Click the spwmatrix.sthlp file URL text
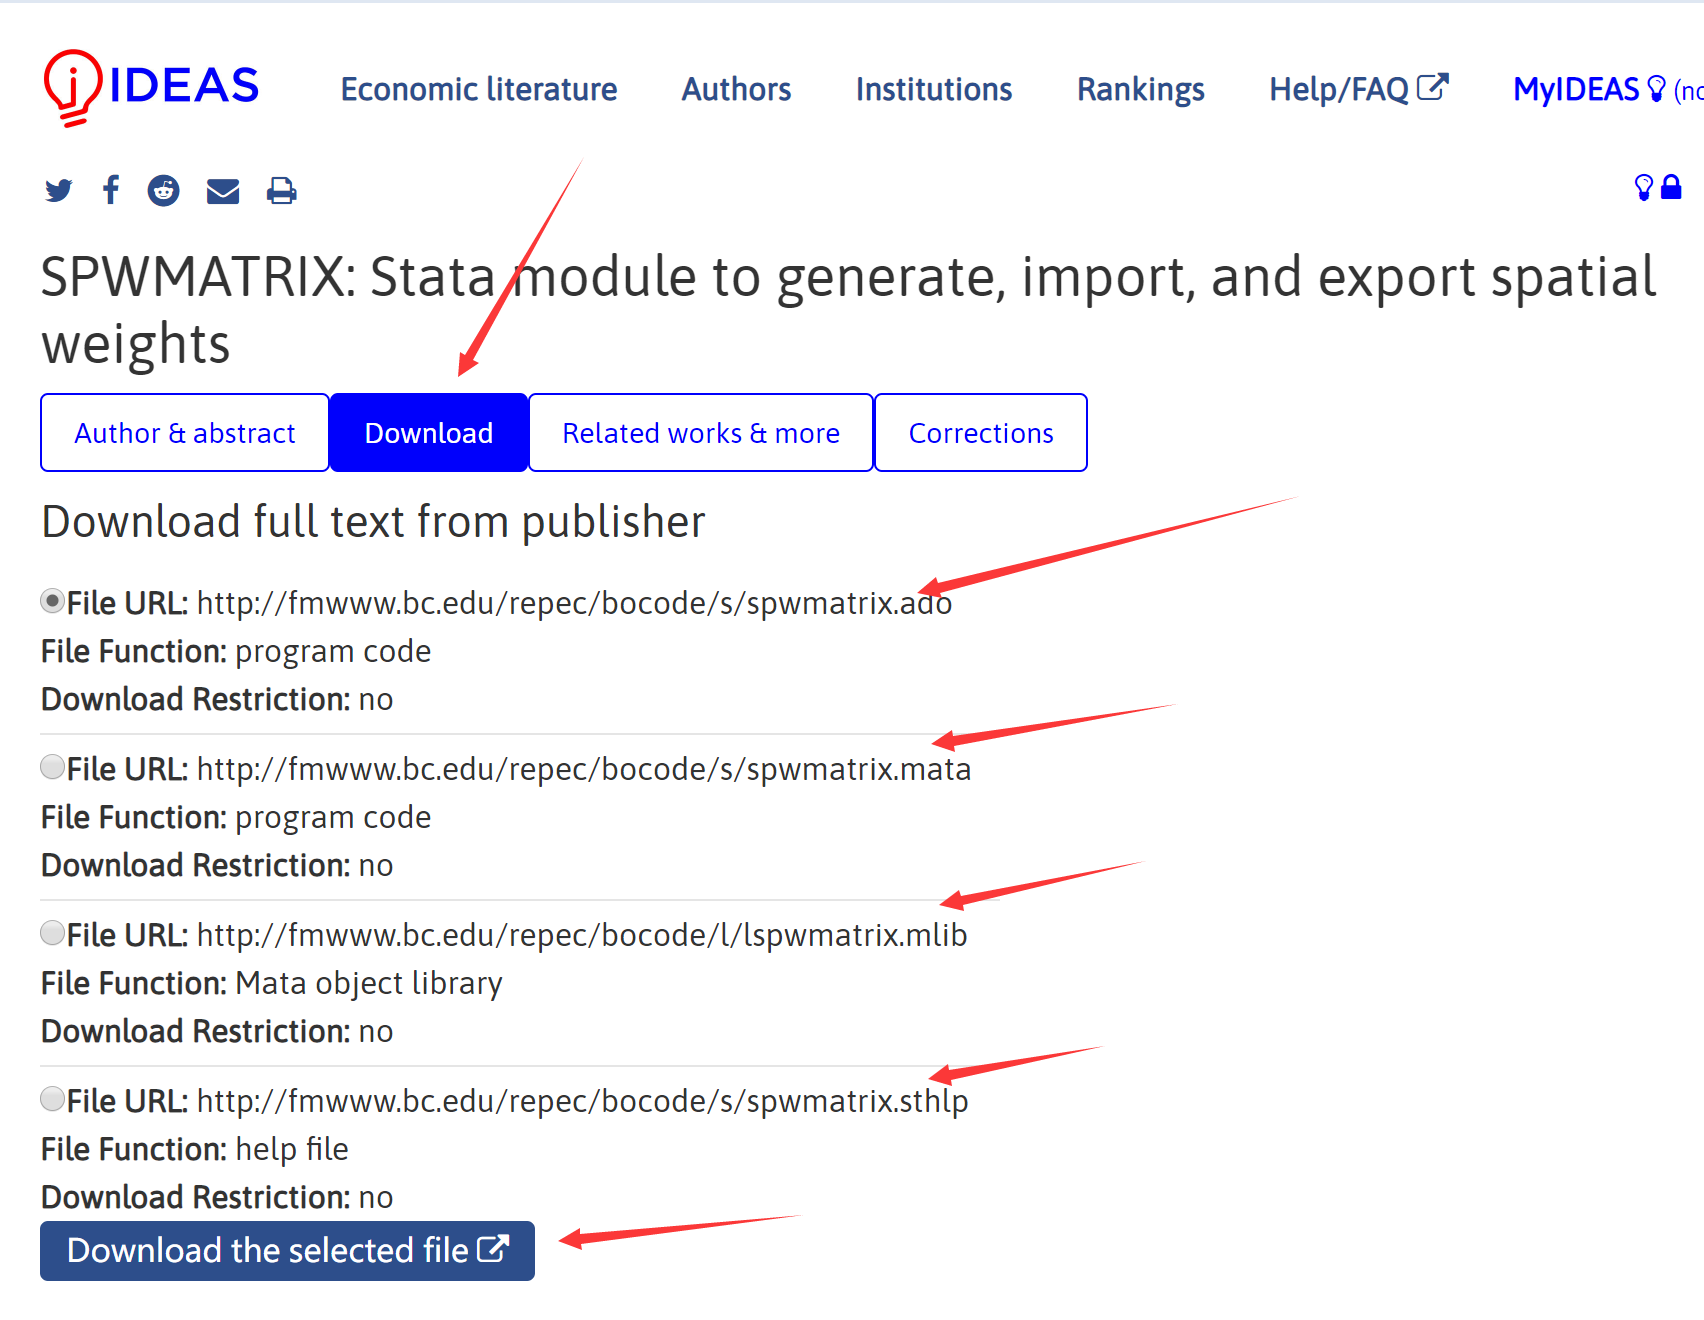1704x1320 pixels. (583, 1101)
